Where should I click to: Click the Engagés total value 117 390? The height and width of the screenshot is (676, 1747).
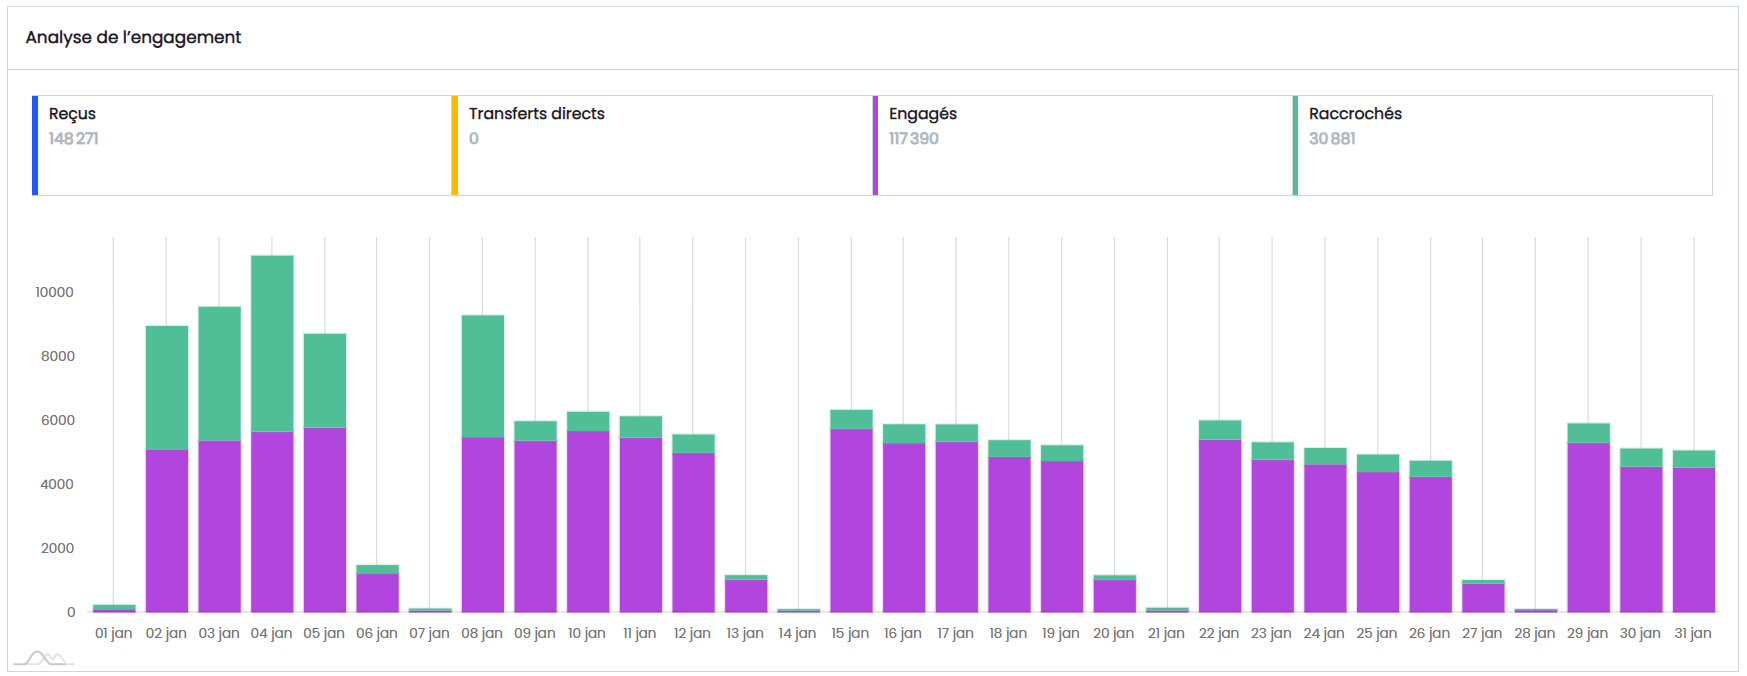click(x=913, y=139)
